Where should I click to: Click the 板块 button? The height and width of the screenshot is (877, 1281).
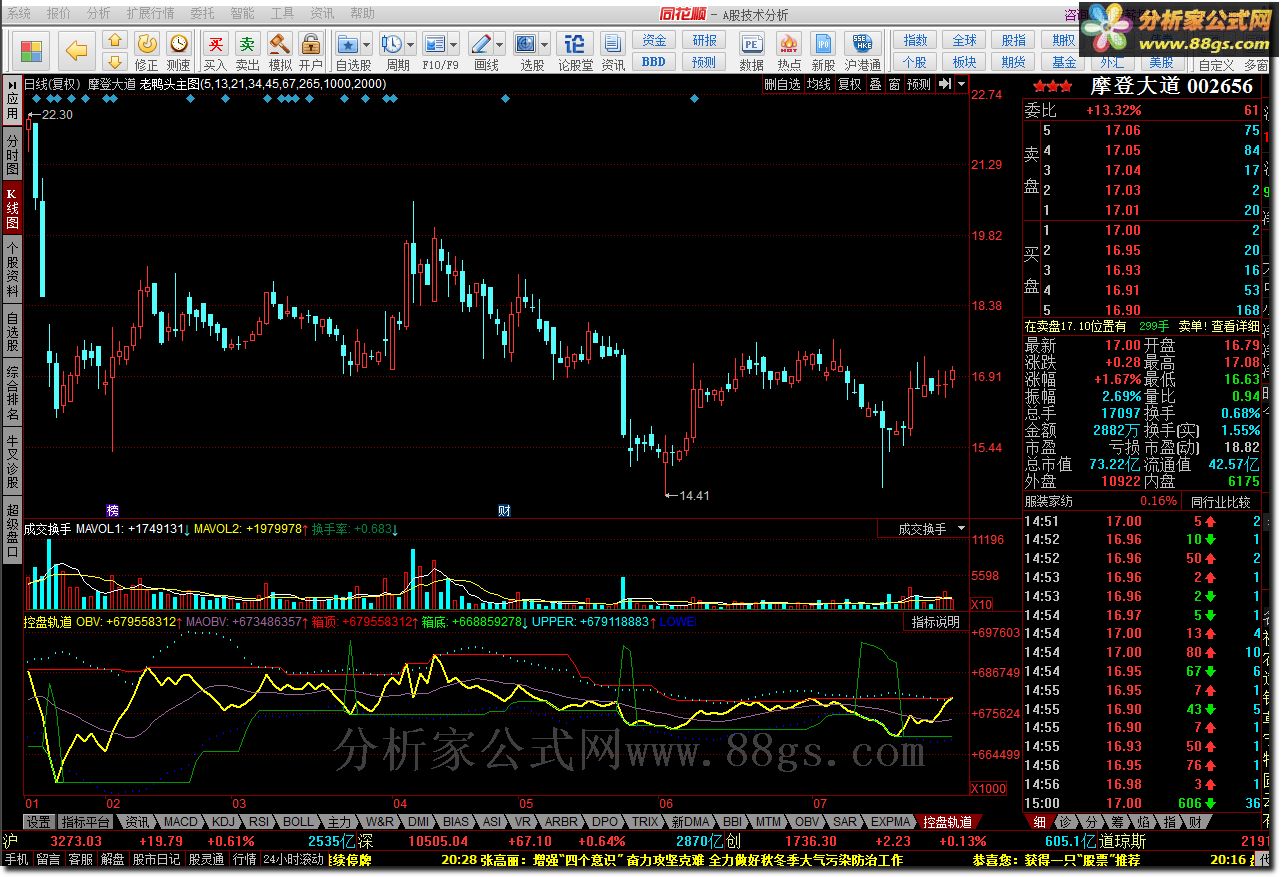(964, 61)
